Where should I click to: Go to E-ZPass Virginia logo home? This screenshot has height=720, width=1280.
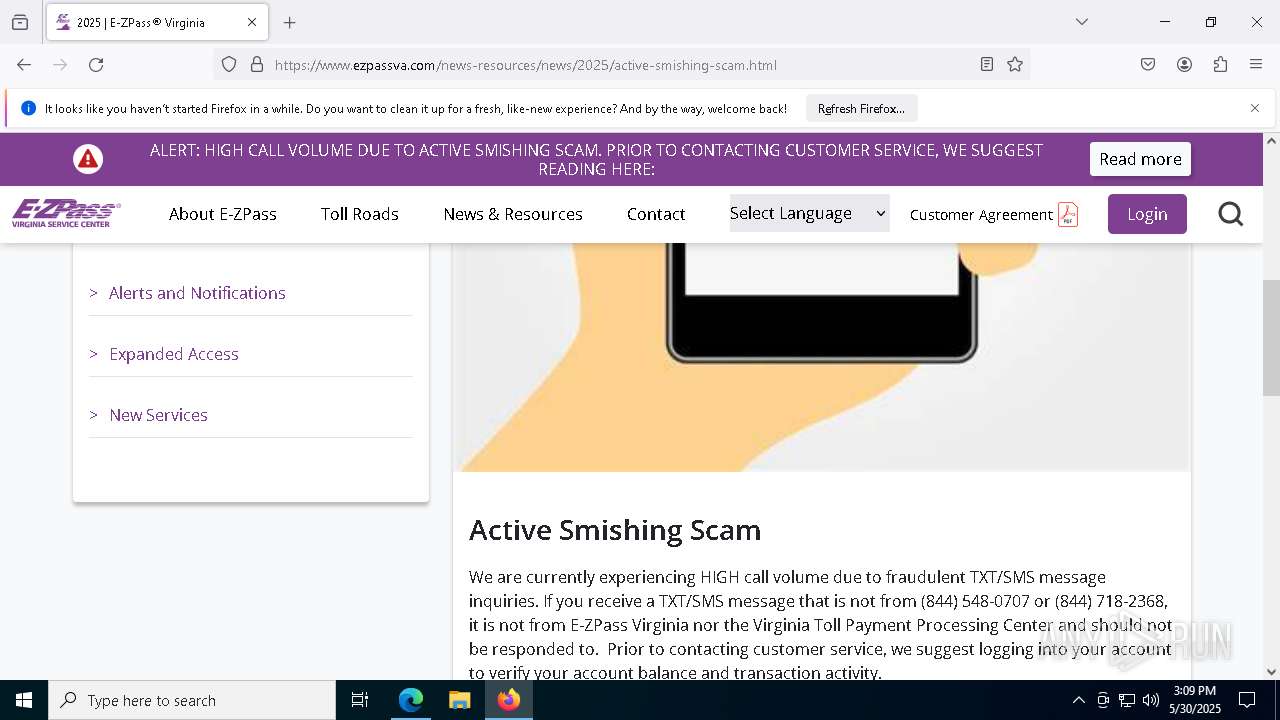pos(66,213)
